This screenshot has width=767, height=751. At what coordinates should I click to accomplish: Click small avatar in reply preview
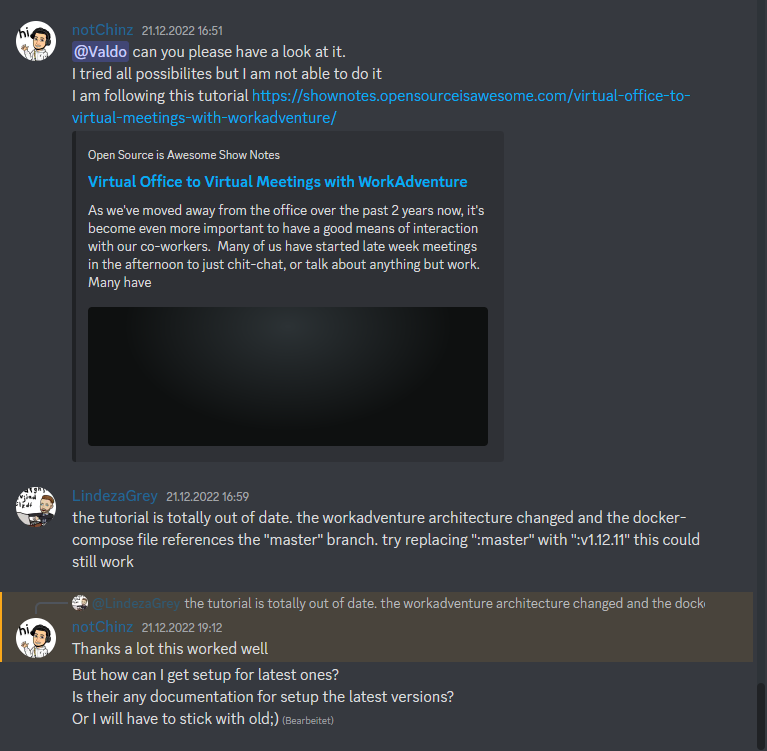[80, 603]
